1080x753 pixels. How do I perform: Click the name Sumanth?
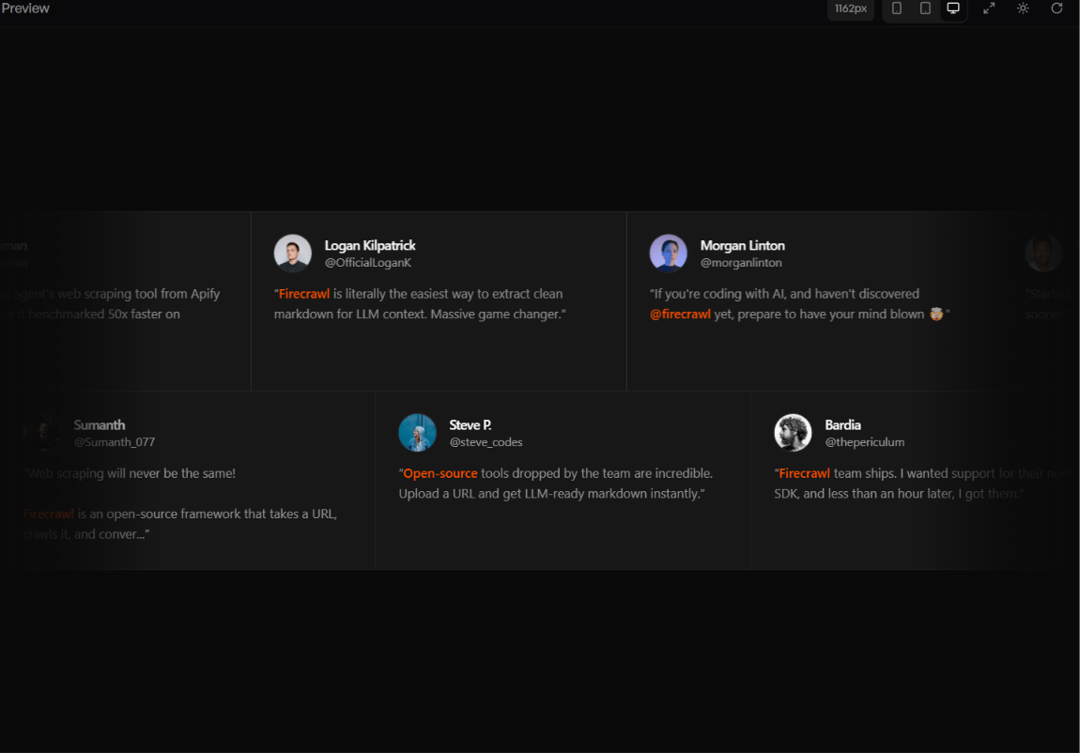pos(99,425)
